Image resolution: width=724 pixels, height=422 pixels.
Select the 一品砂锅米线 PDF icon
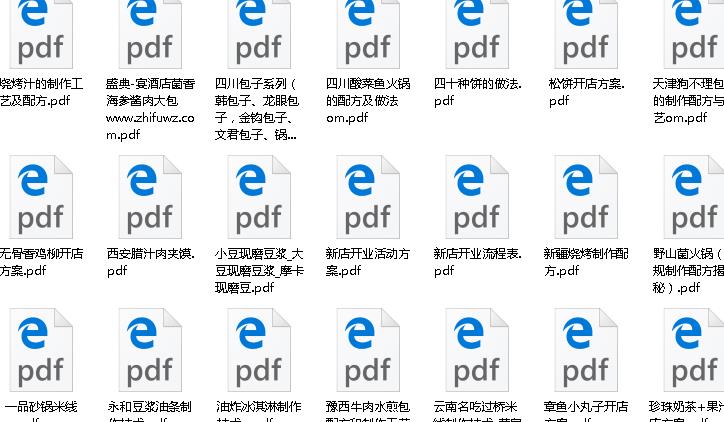[41, 350]
